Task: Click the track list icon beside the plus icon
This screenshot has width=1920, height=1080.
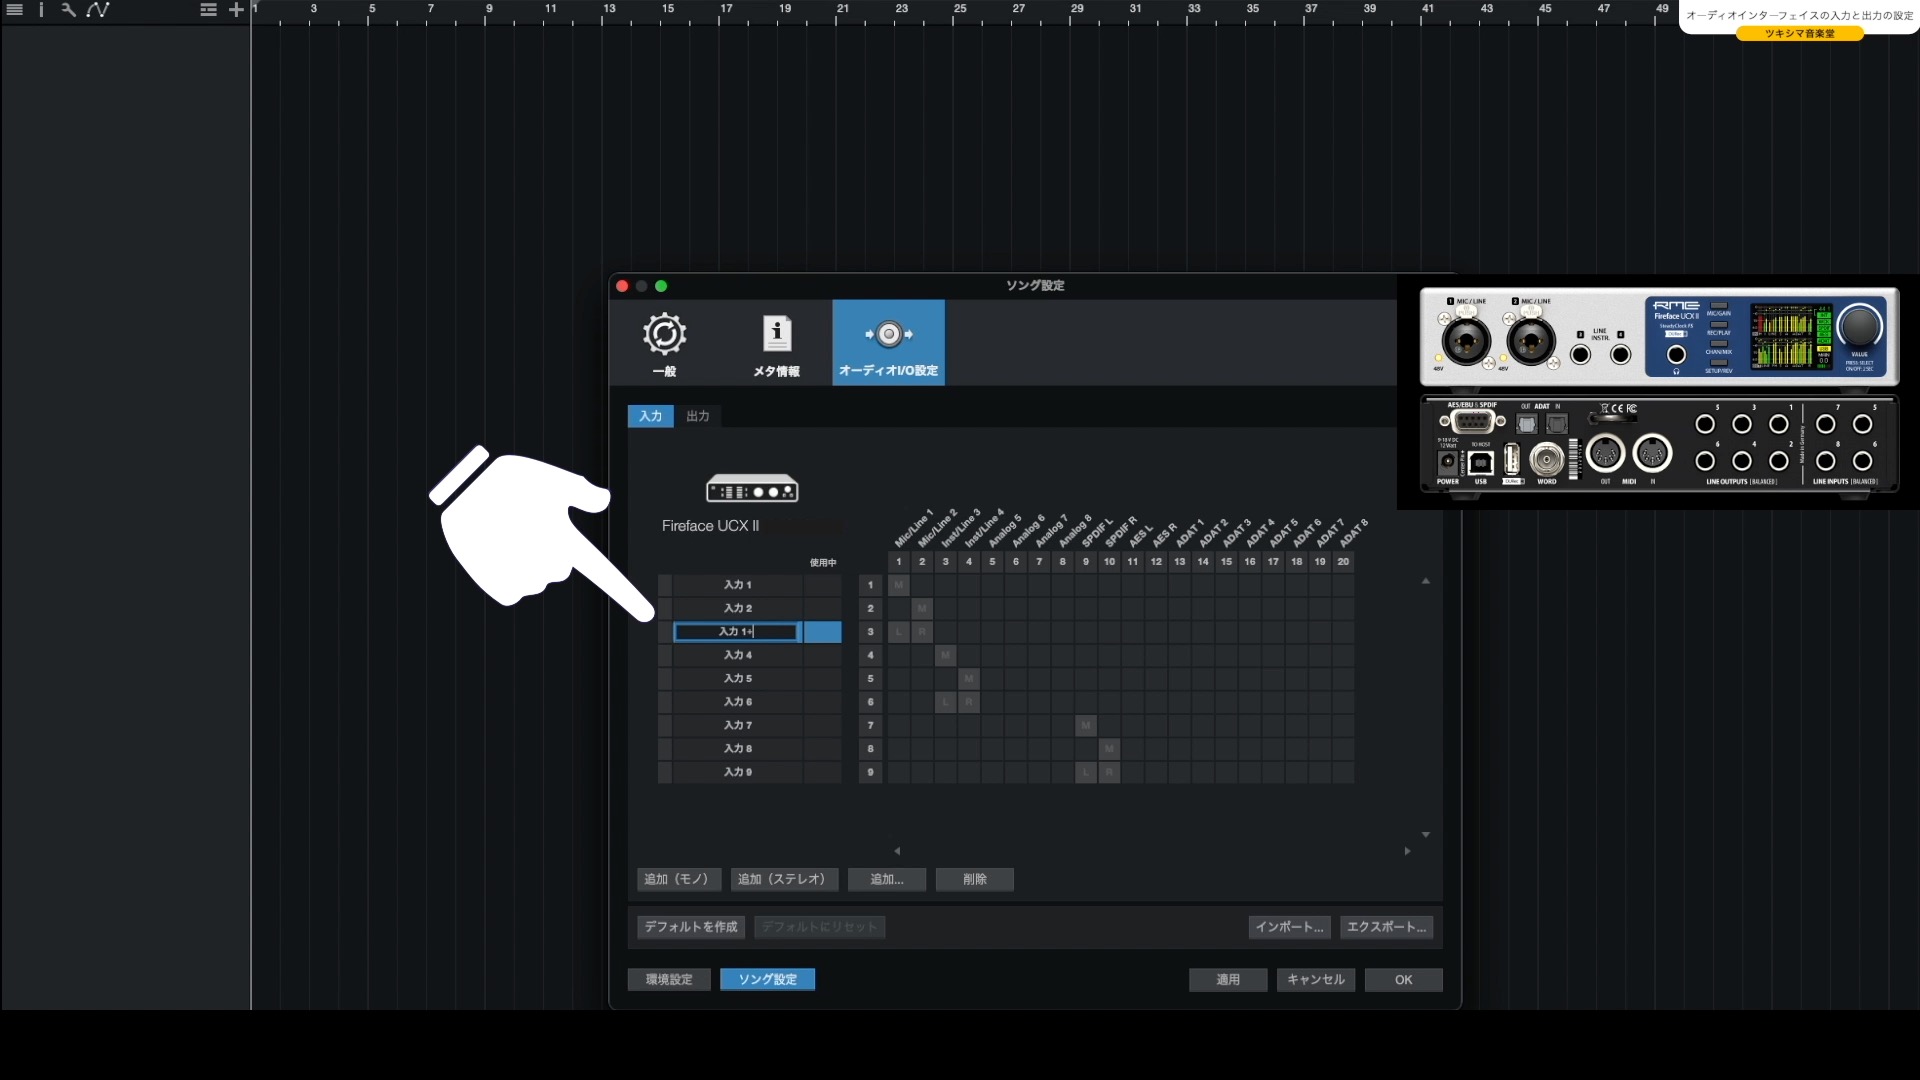Action: pos(207,10)
